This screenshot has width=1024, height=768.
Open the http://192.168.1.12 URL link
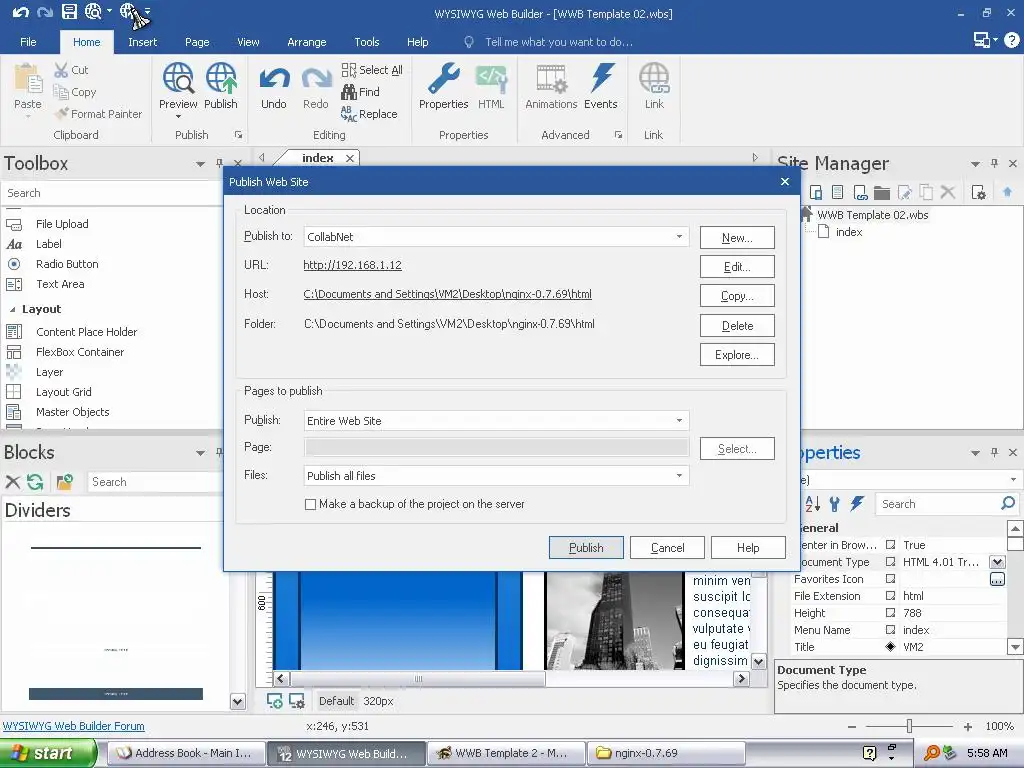click(x=353, y=265)
